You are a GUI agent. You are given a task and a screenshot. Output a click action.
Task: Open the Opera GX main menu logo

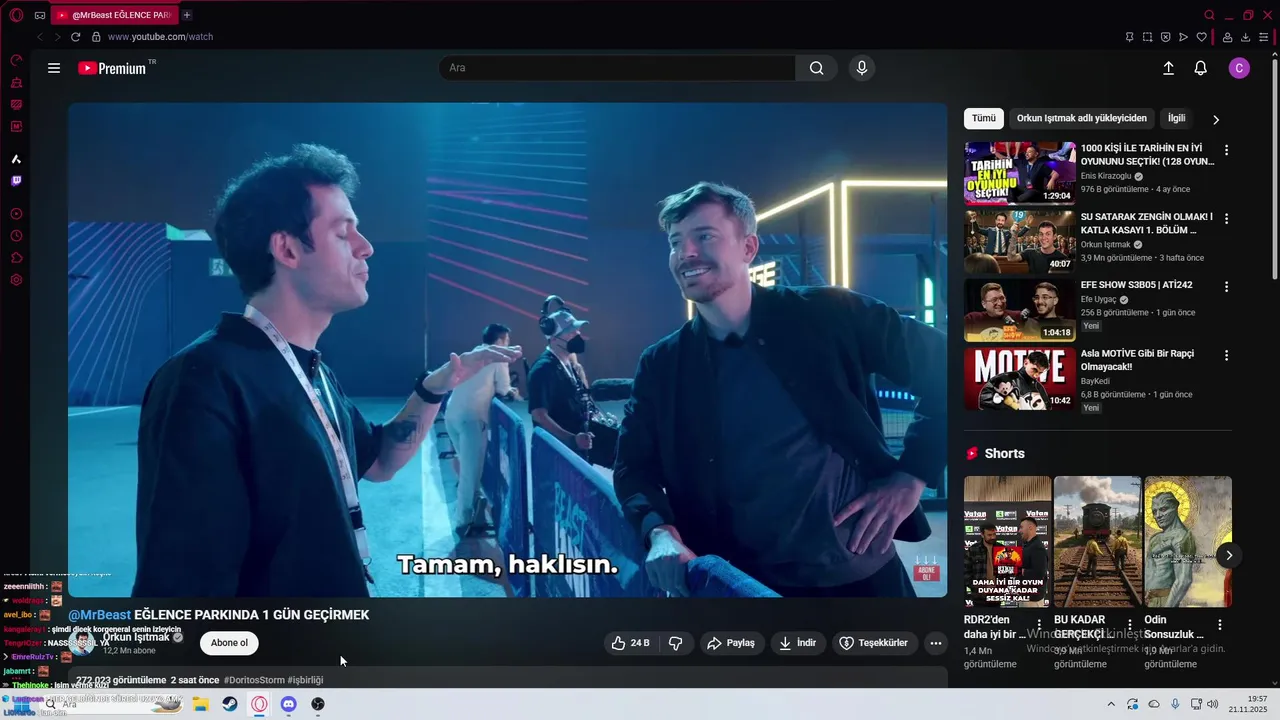click(x=16, y=15)
